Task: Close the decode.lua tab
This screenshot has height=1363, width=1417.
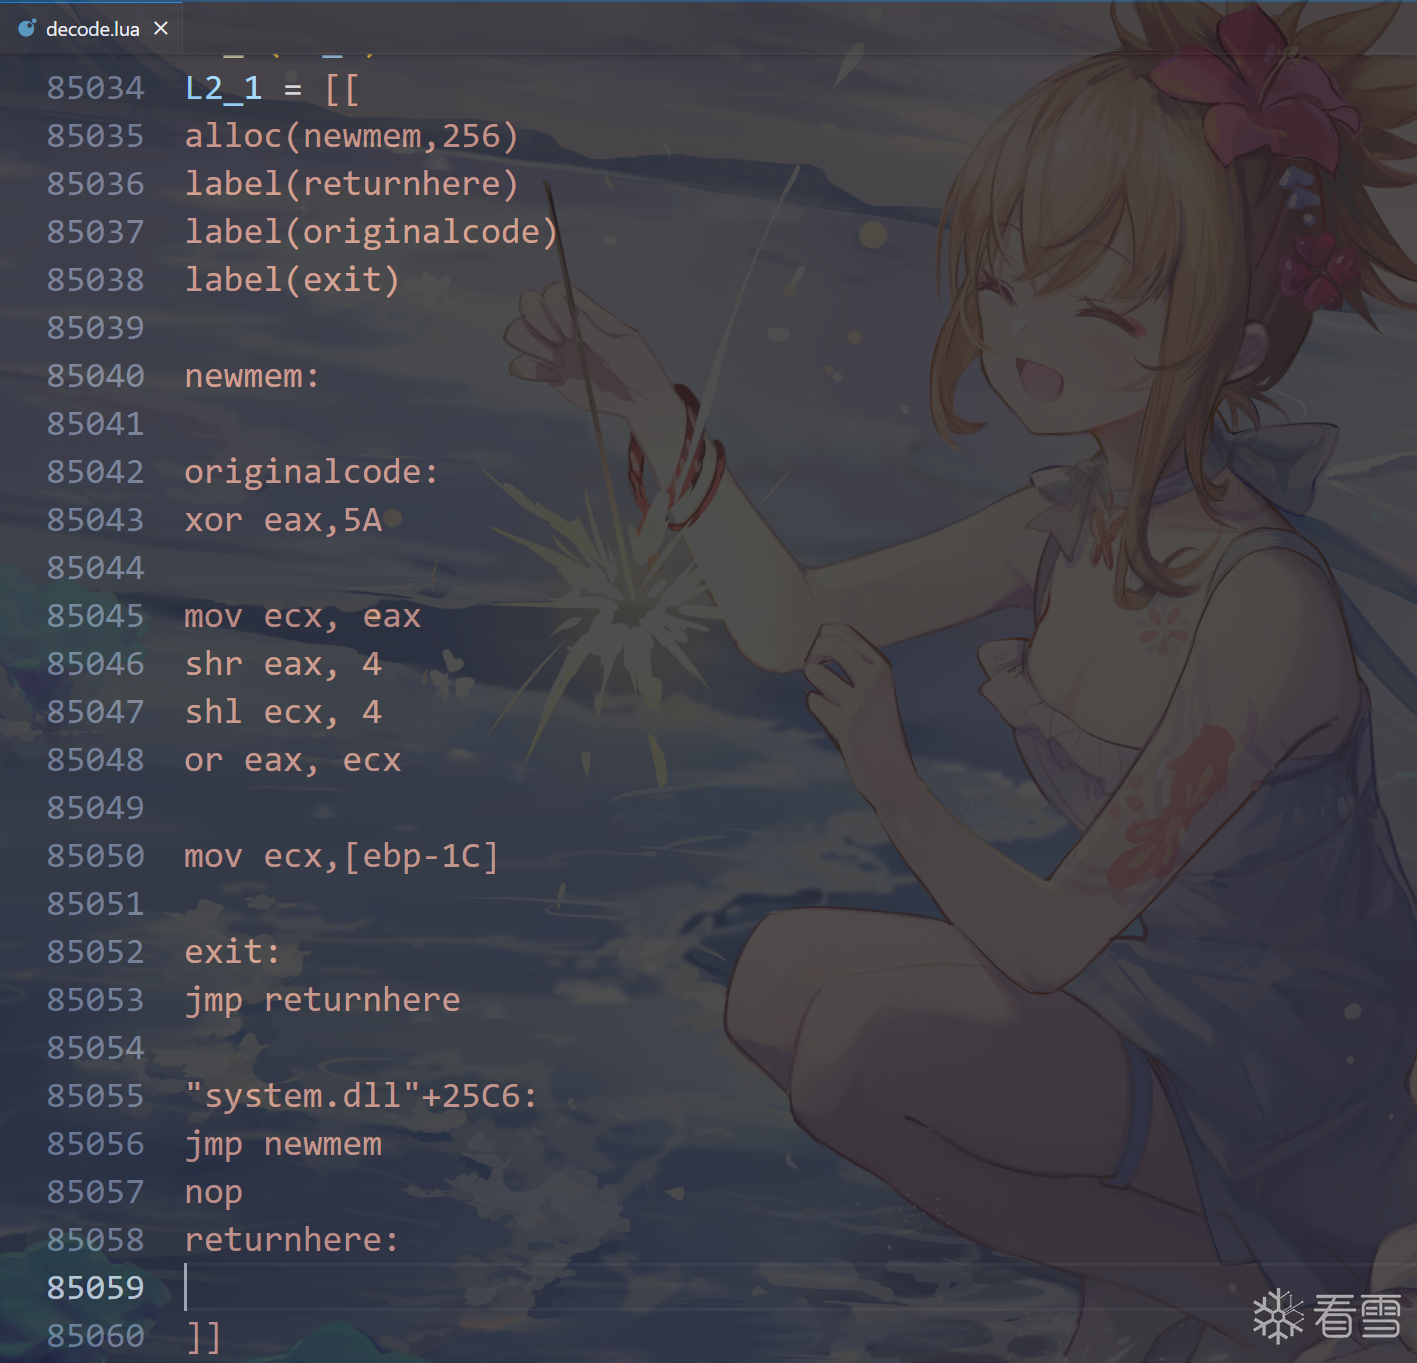Action: tap(161, 28)
